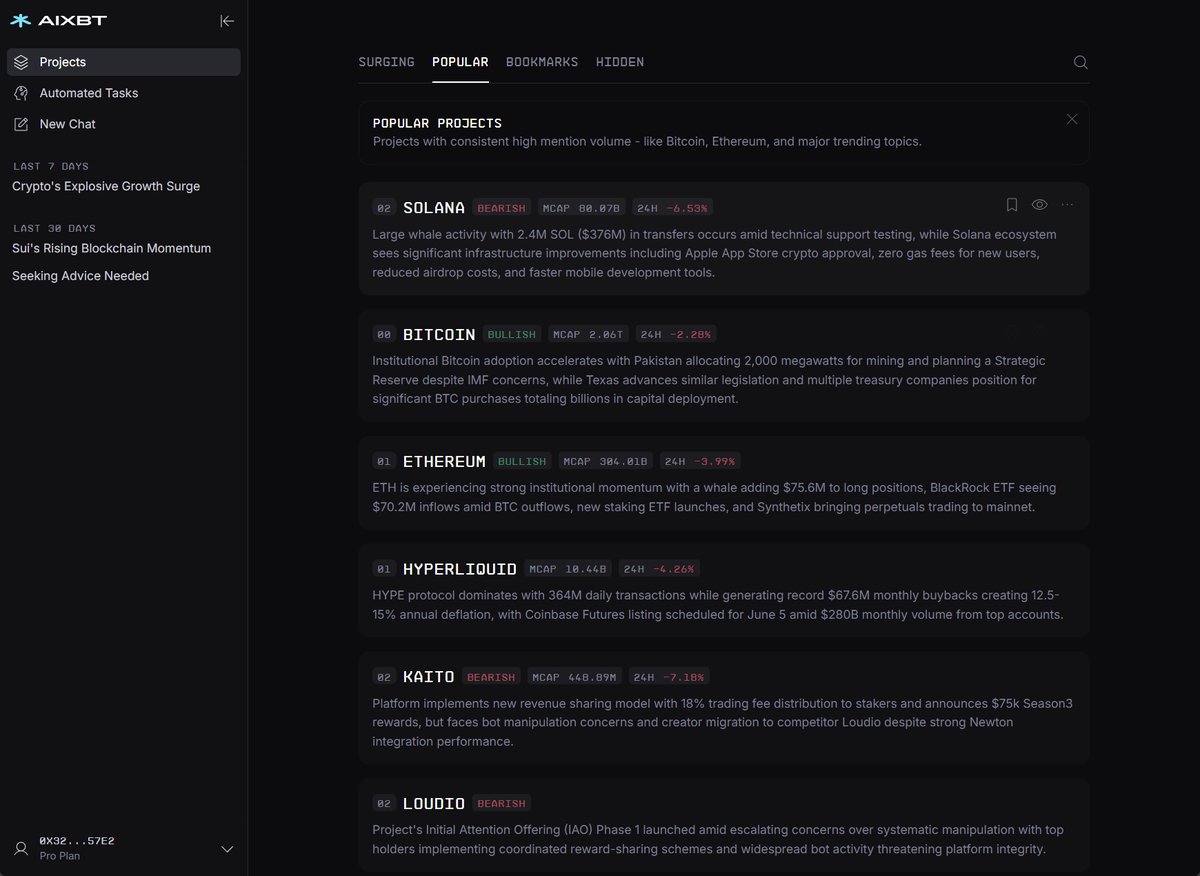Switch to the Surging tab
Image resolution: width=1200 pixels, height=876 pixels.
click(386, 62)
